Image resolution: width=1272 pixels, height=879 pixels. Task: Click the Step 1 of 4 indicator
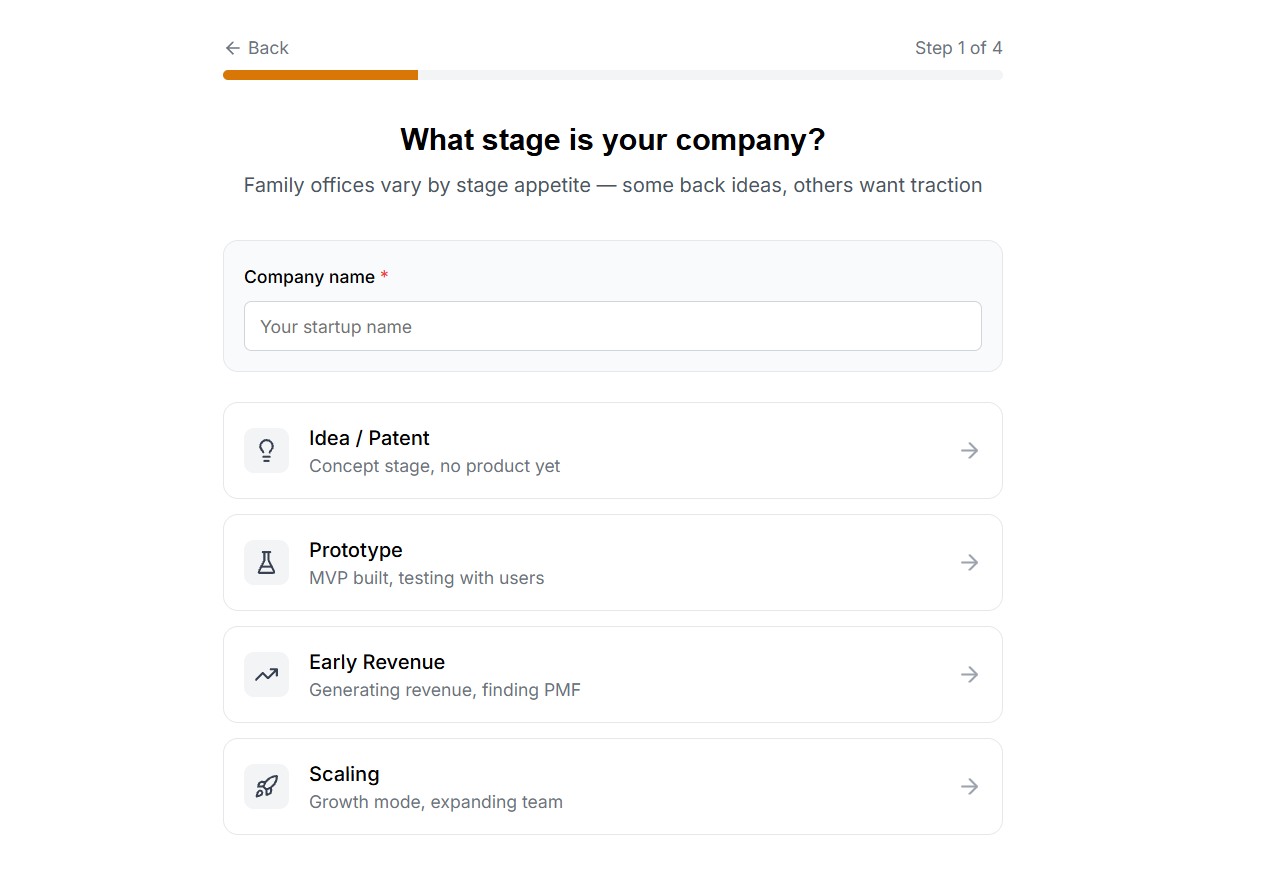coord(958,48)
